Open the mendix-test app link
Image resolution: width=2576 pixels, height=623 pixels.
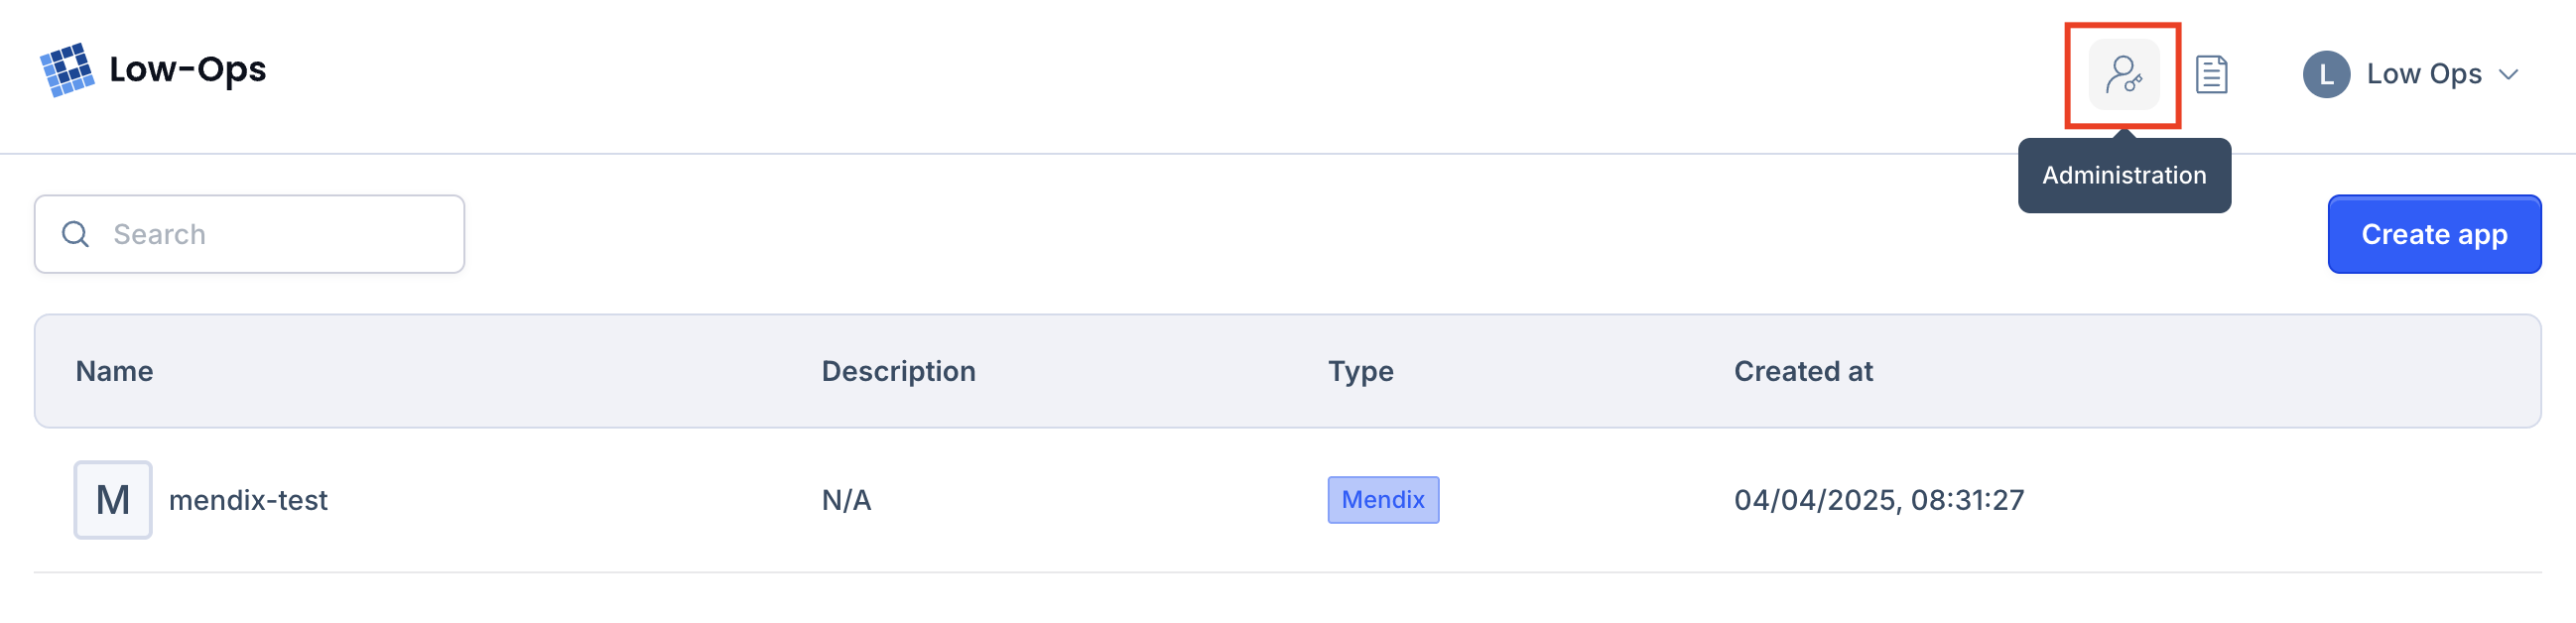click(248, 500)
